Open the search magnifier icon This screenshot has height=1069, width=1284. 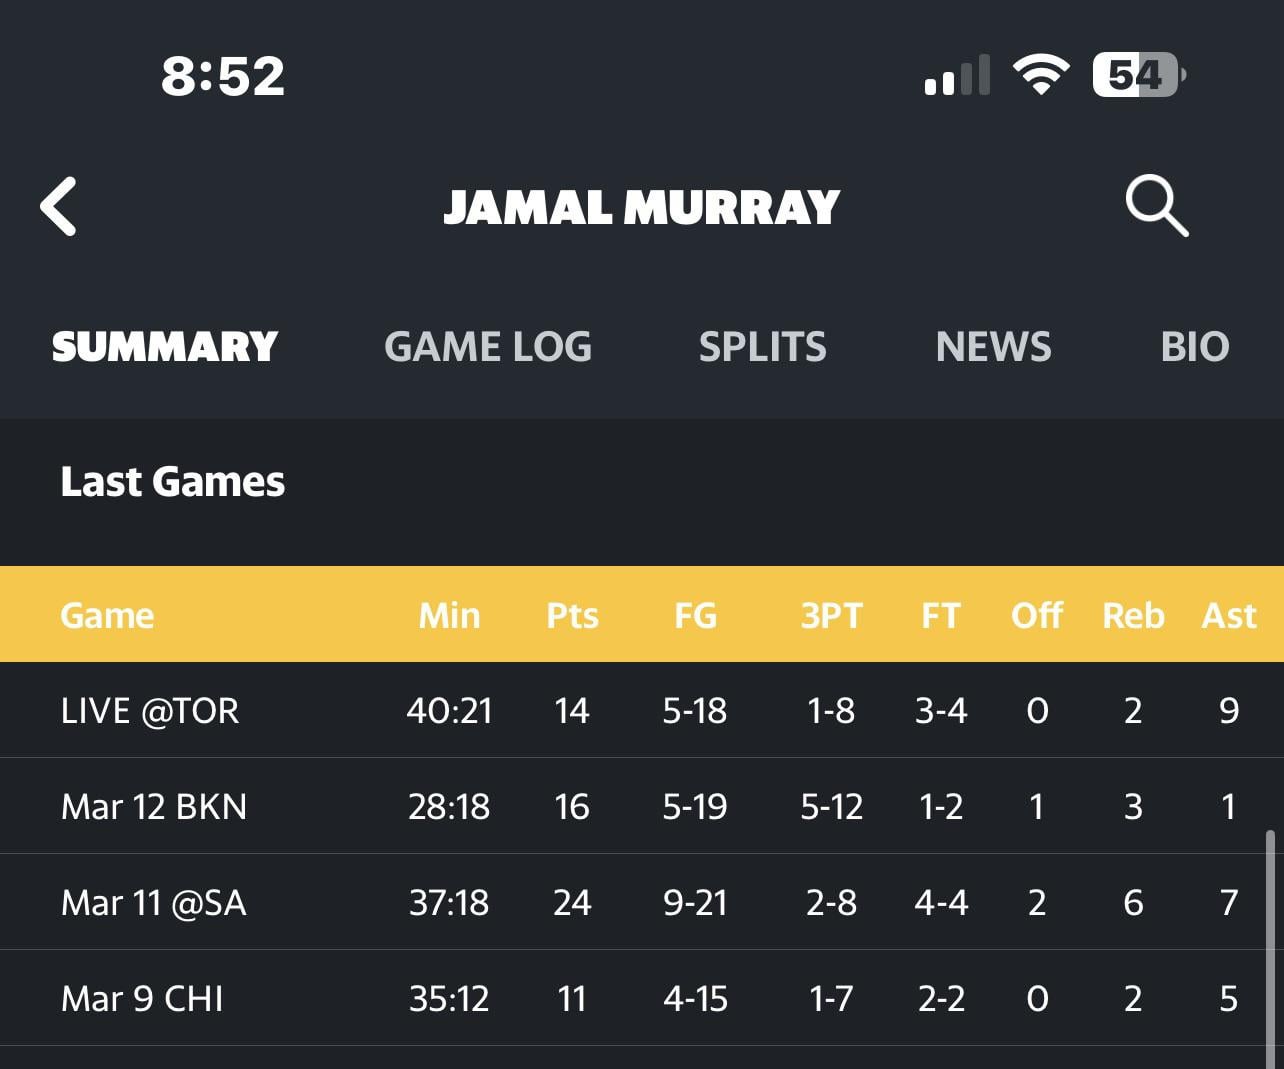coord(1156,207)
